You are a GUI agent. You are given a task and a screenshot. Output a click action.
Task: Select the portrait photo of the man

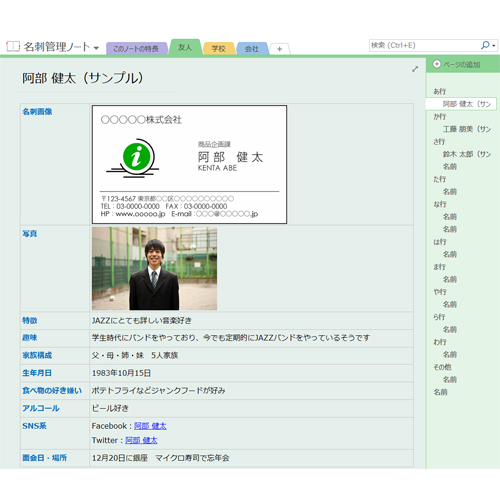click(x=154, y=269)
